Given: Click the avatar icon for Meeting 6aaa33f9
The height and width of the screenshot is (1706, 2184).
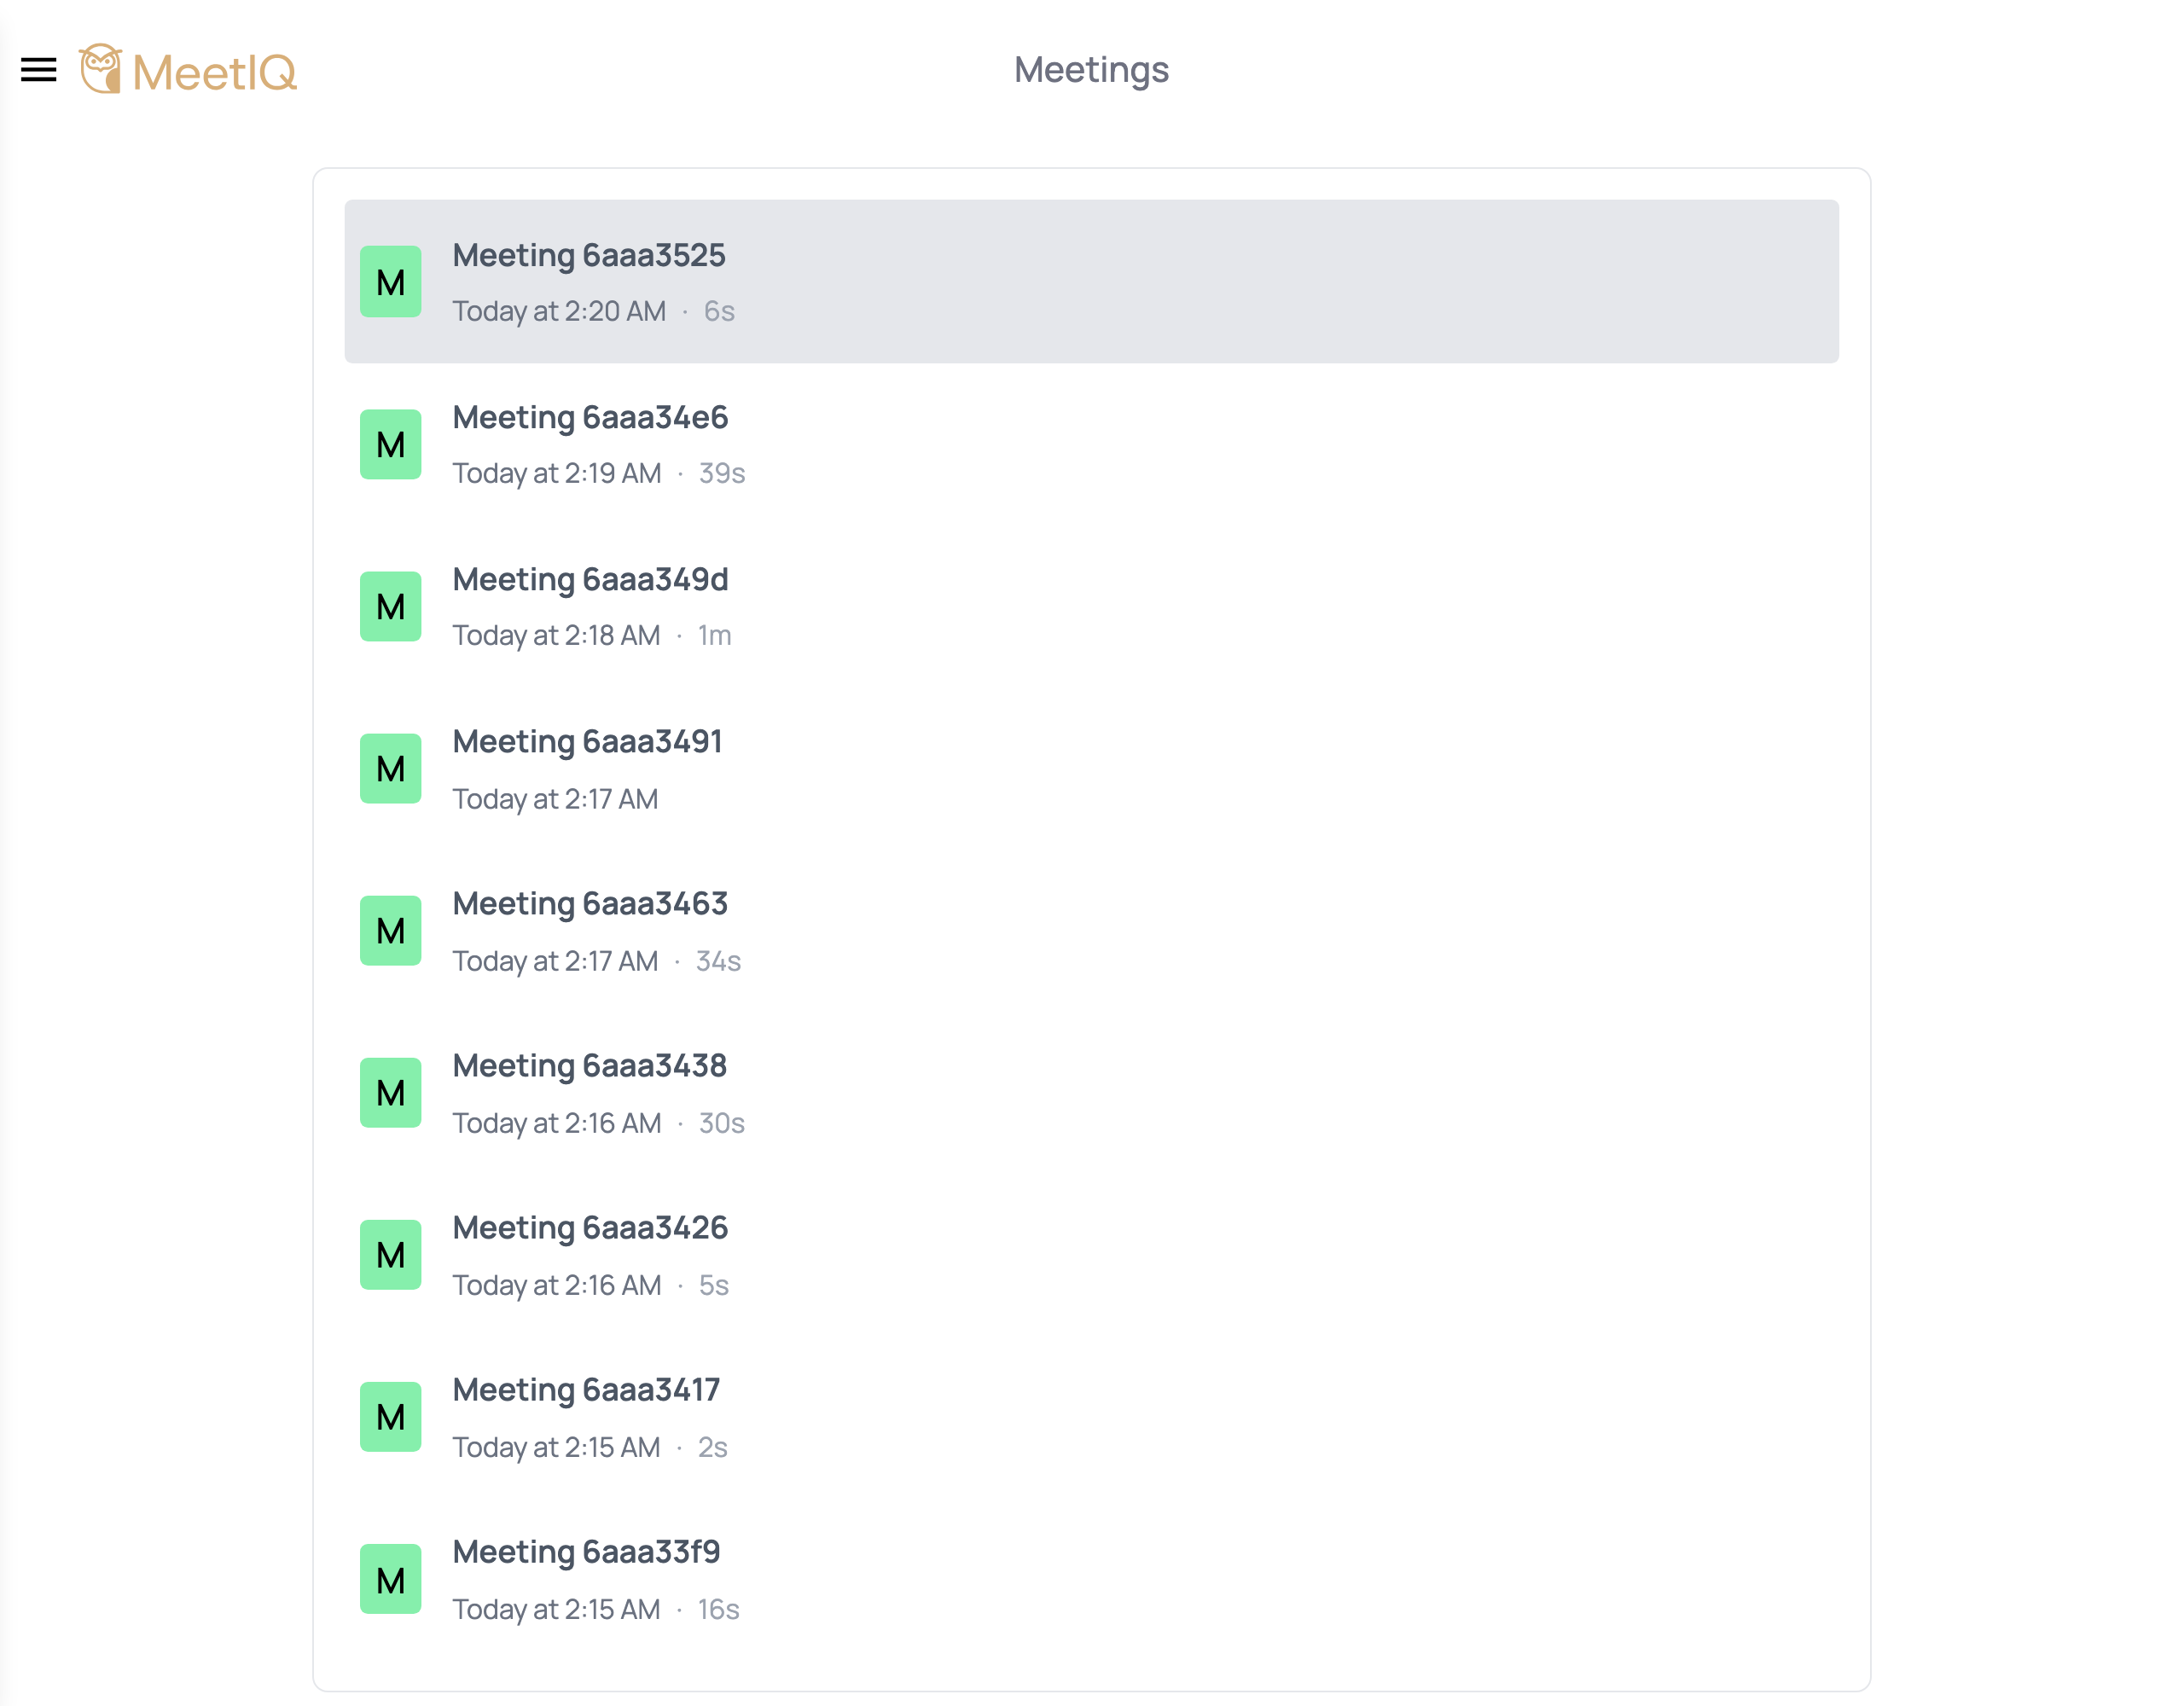Looking at the screenshot, I should [390, 1579].
